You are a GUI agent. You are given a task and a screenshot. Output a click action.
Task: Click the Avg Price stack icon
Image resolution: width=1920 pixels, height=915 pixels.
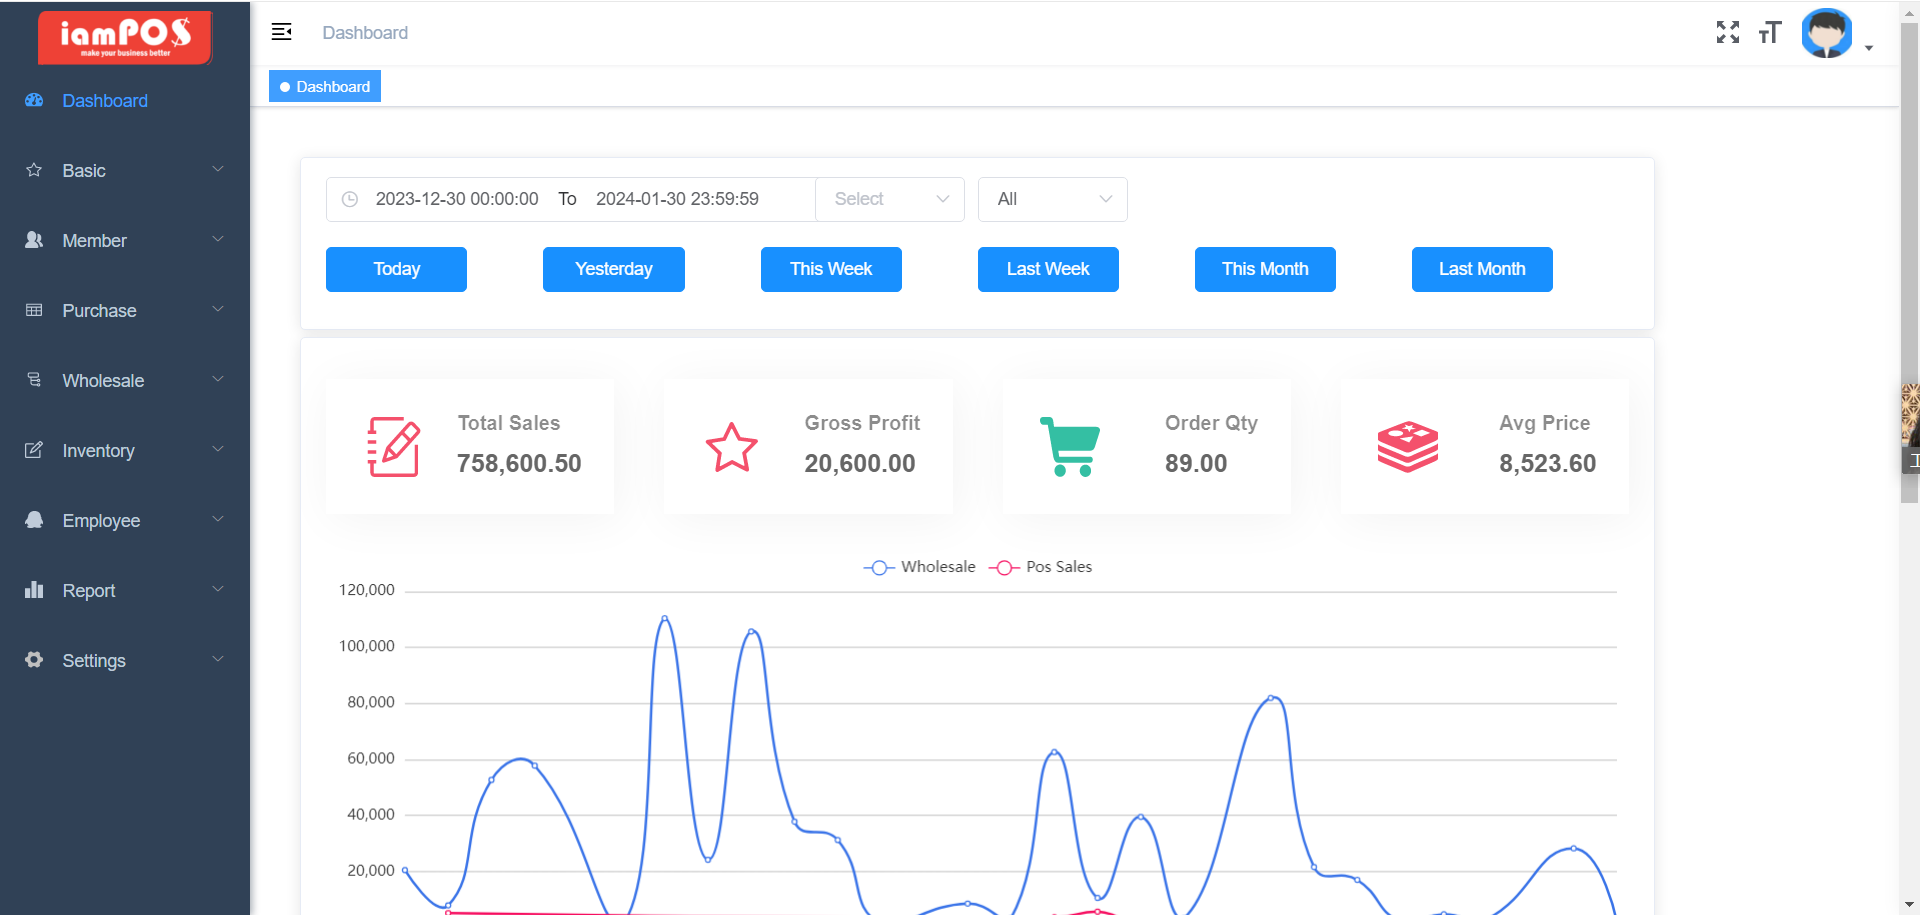click(x=1407, y=447)
